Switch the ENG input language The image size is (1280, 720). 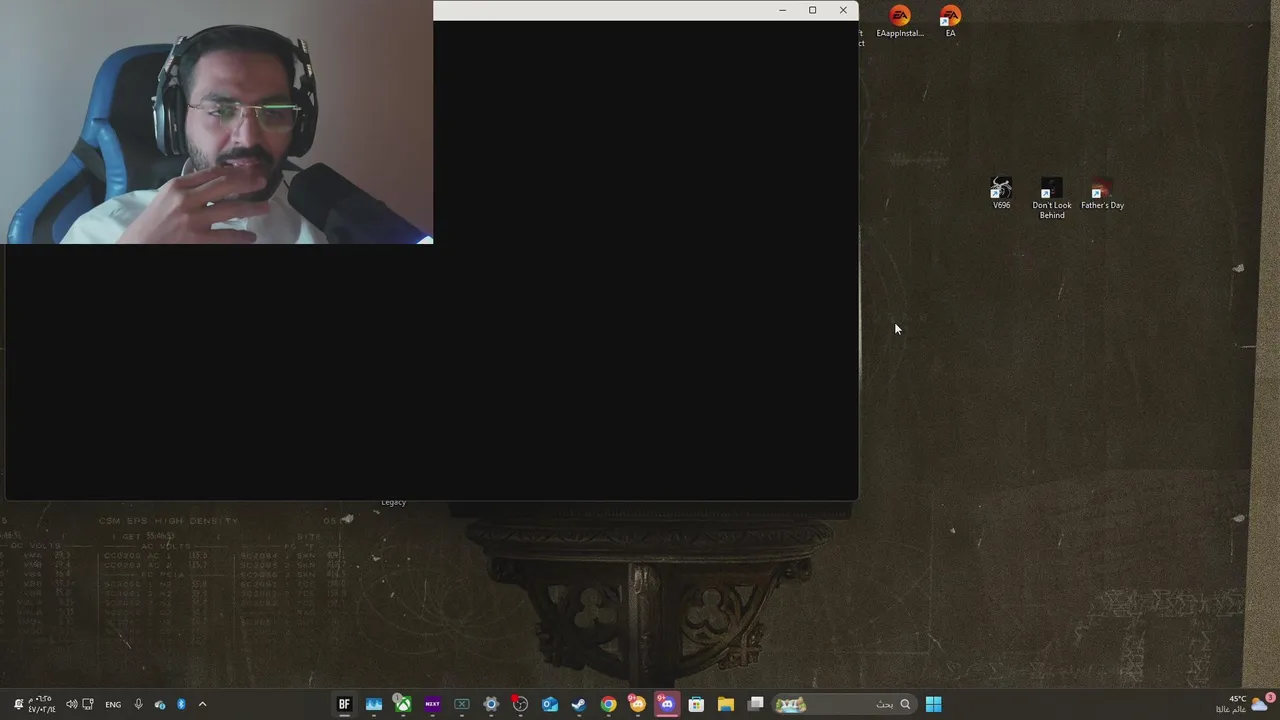point(113,704)
